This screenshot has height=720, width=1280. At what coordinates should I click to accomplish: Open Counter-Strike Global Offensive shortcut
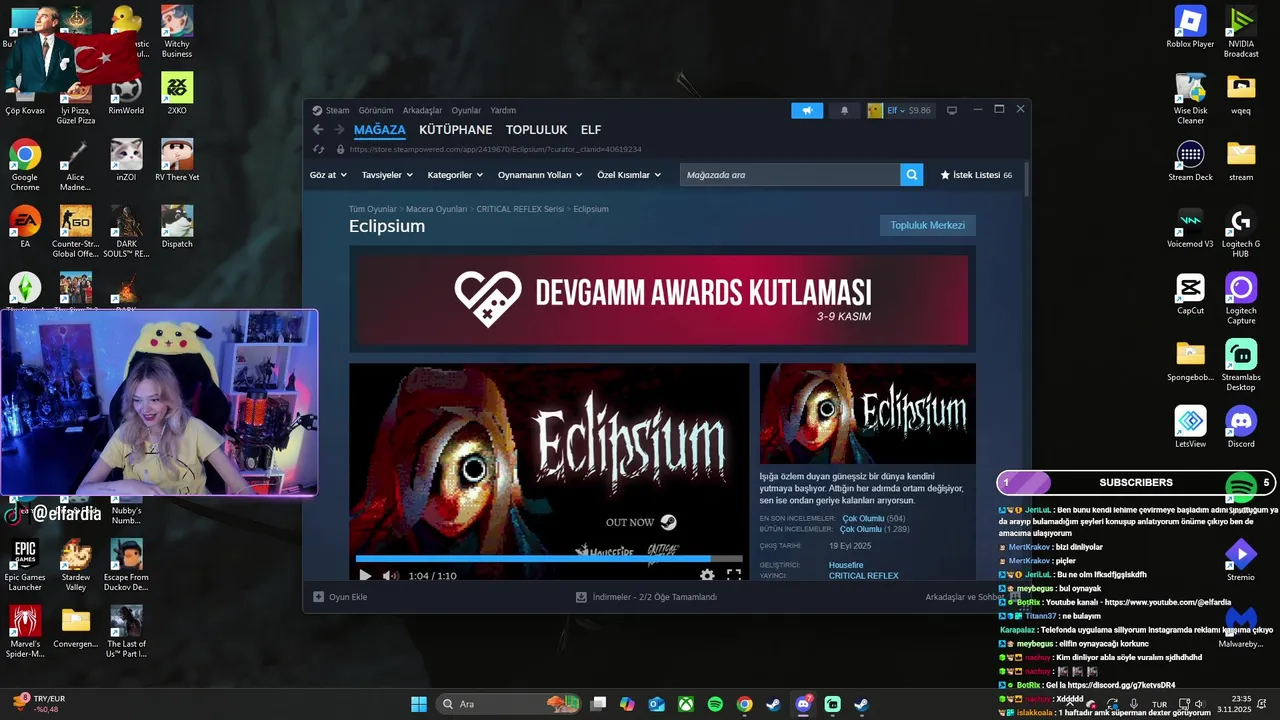pos(75,232)
